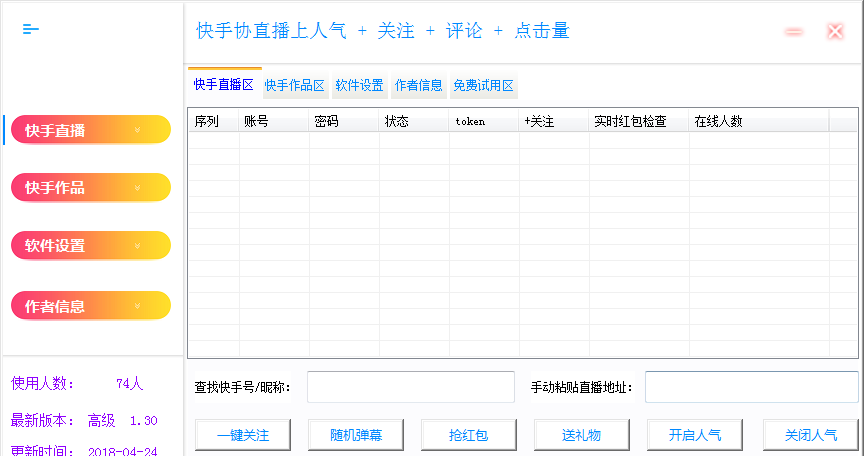Screen dimensions: 864x456
Task: Expand the 软件设置 sidebar section
Action: point(91,246)
